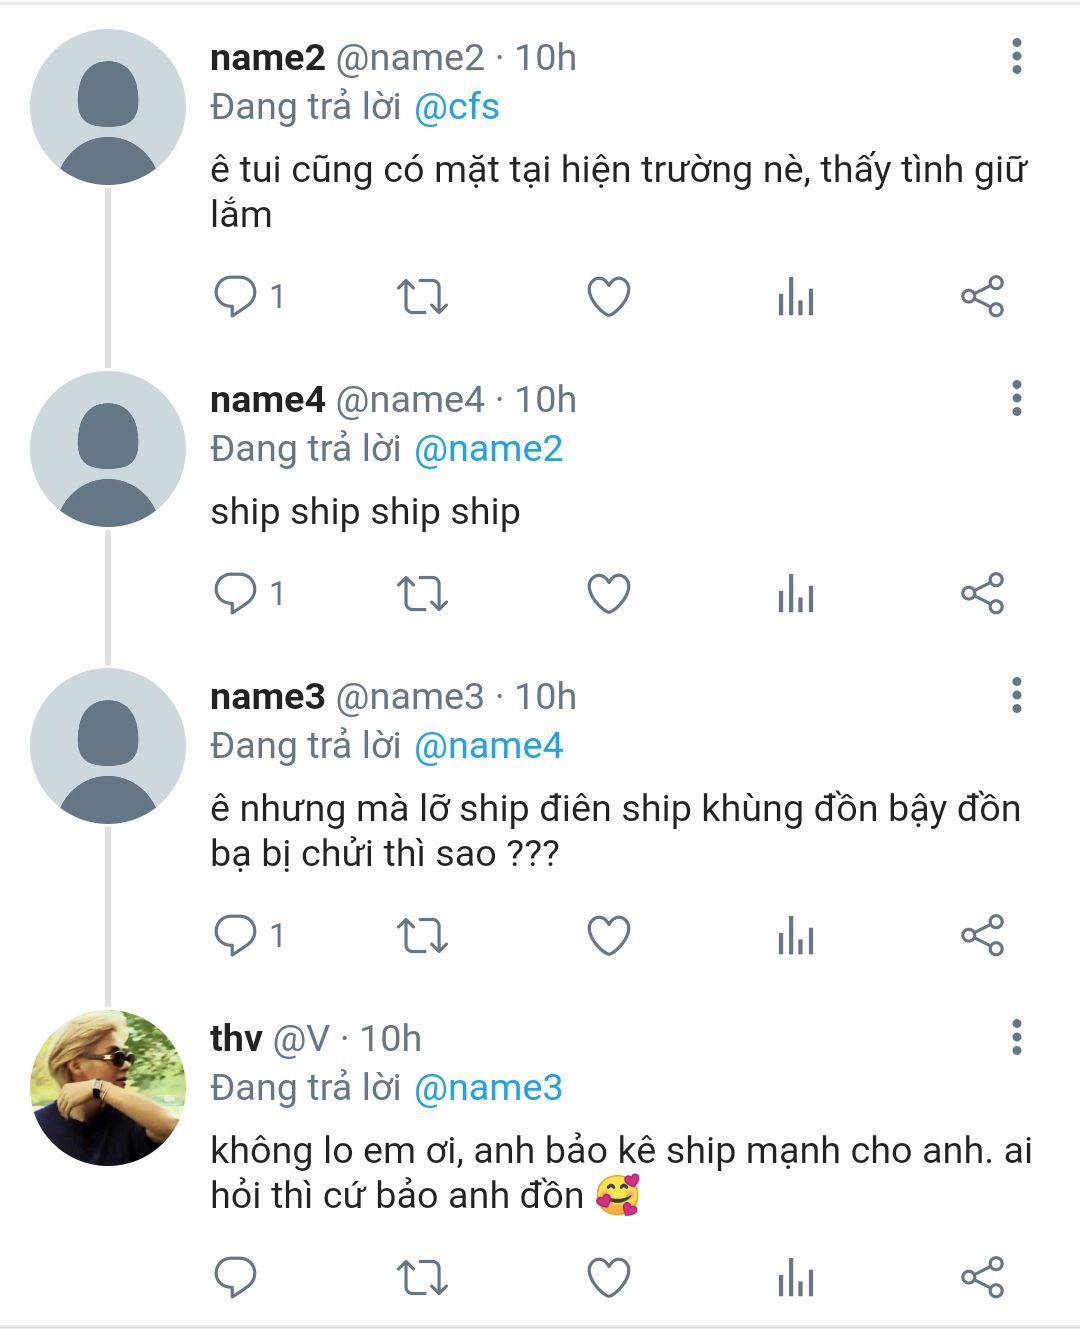Image resolution: width=1080 pixels, height=1329 pixels.
Task: Share name3's tweet
Action: click(x=982, y=935)
